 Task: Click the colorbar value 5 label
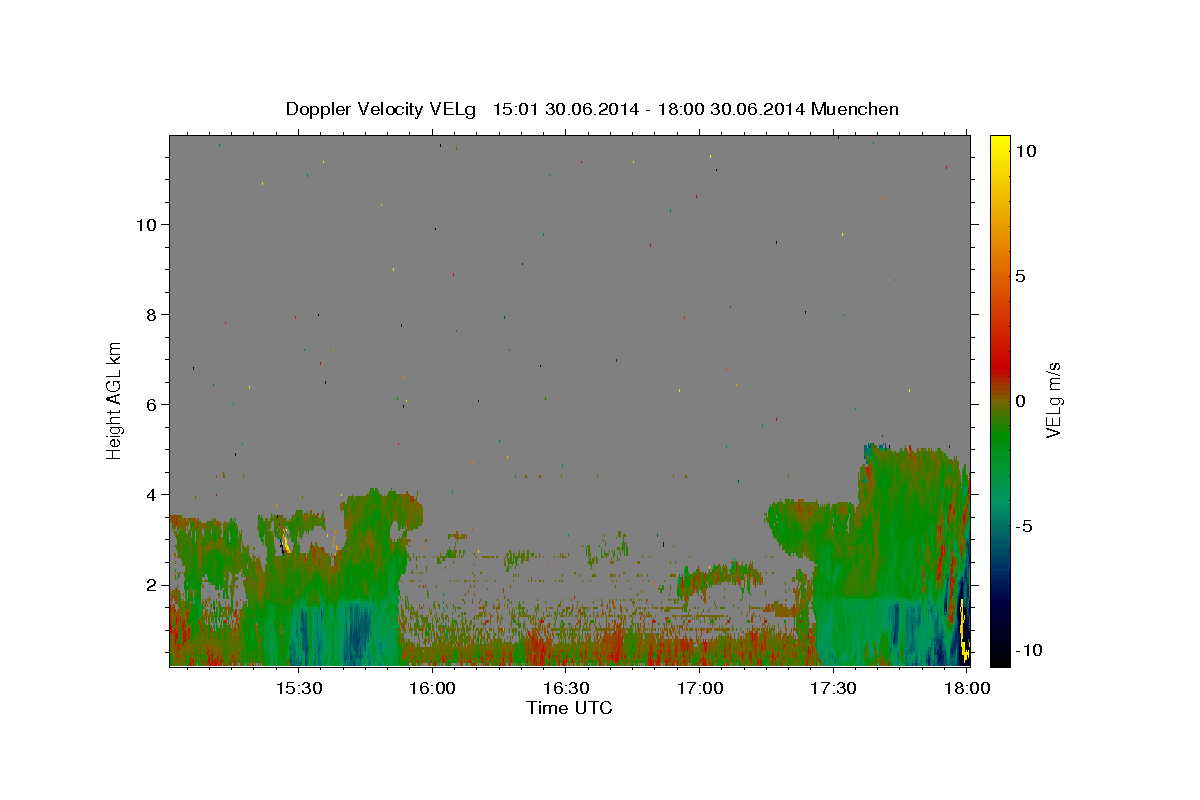[1020, 276]
